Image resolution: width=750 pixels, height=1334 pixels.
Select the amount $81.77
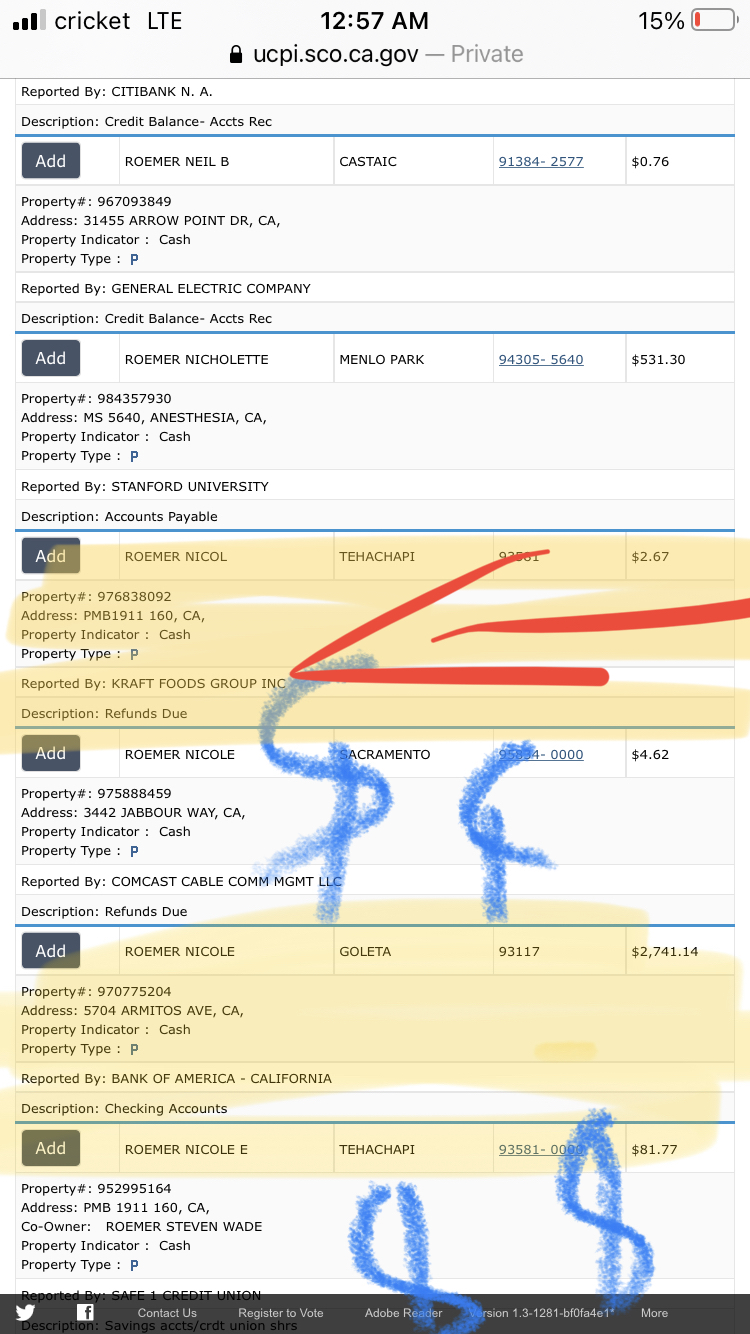click(x=654, y=1150)
